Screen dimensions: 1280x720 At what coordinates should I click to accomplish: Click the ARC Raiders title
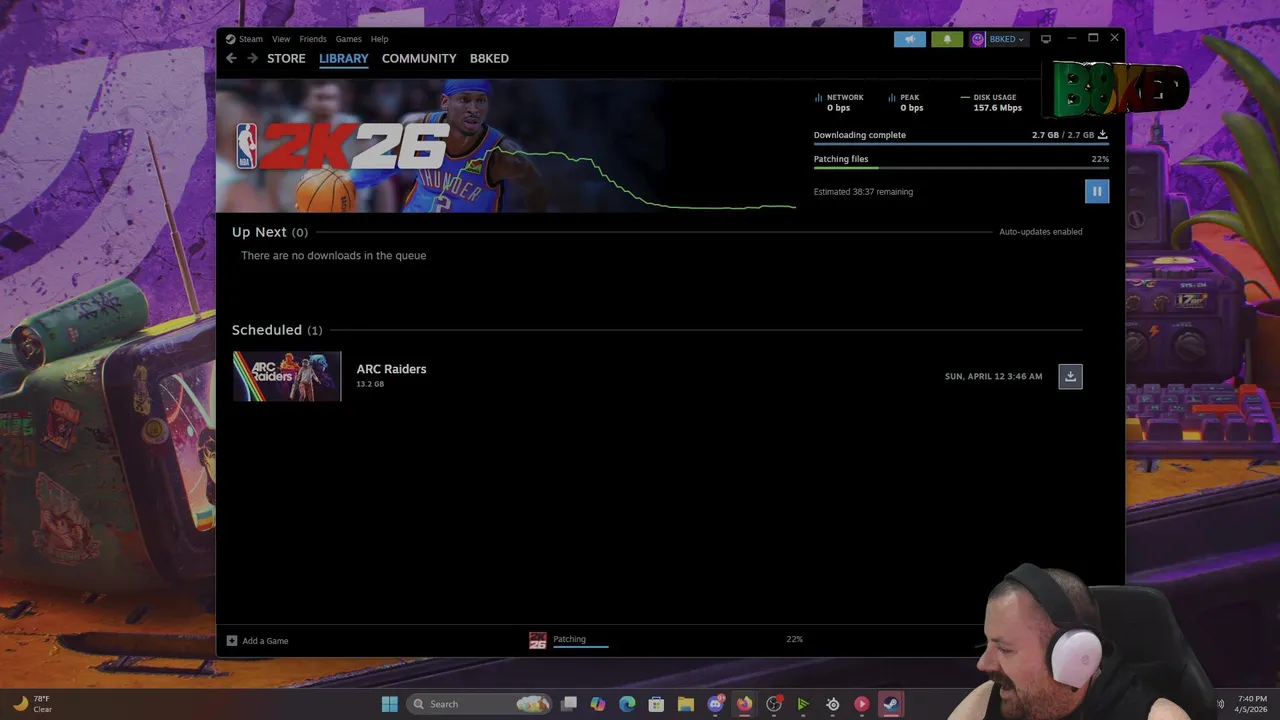(391, 369)
